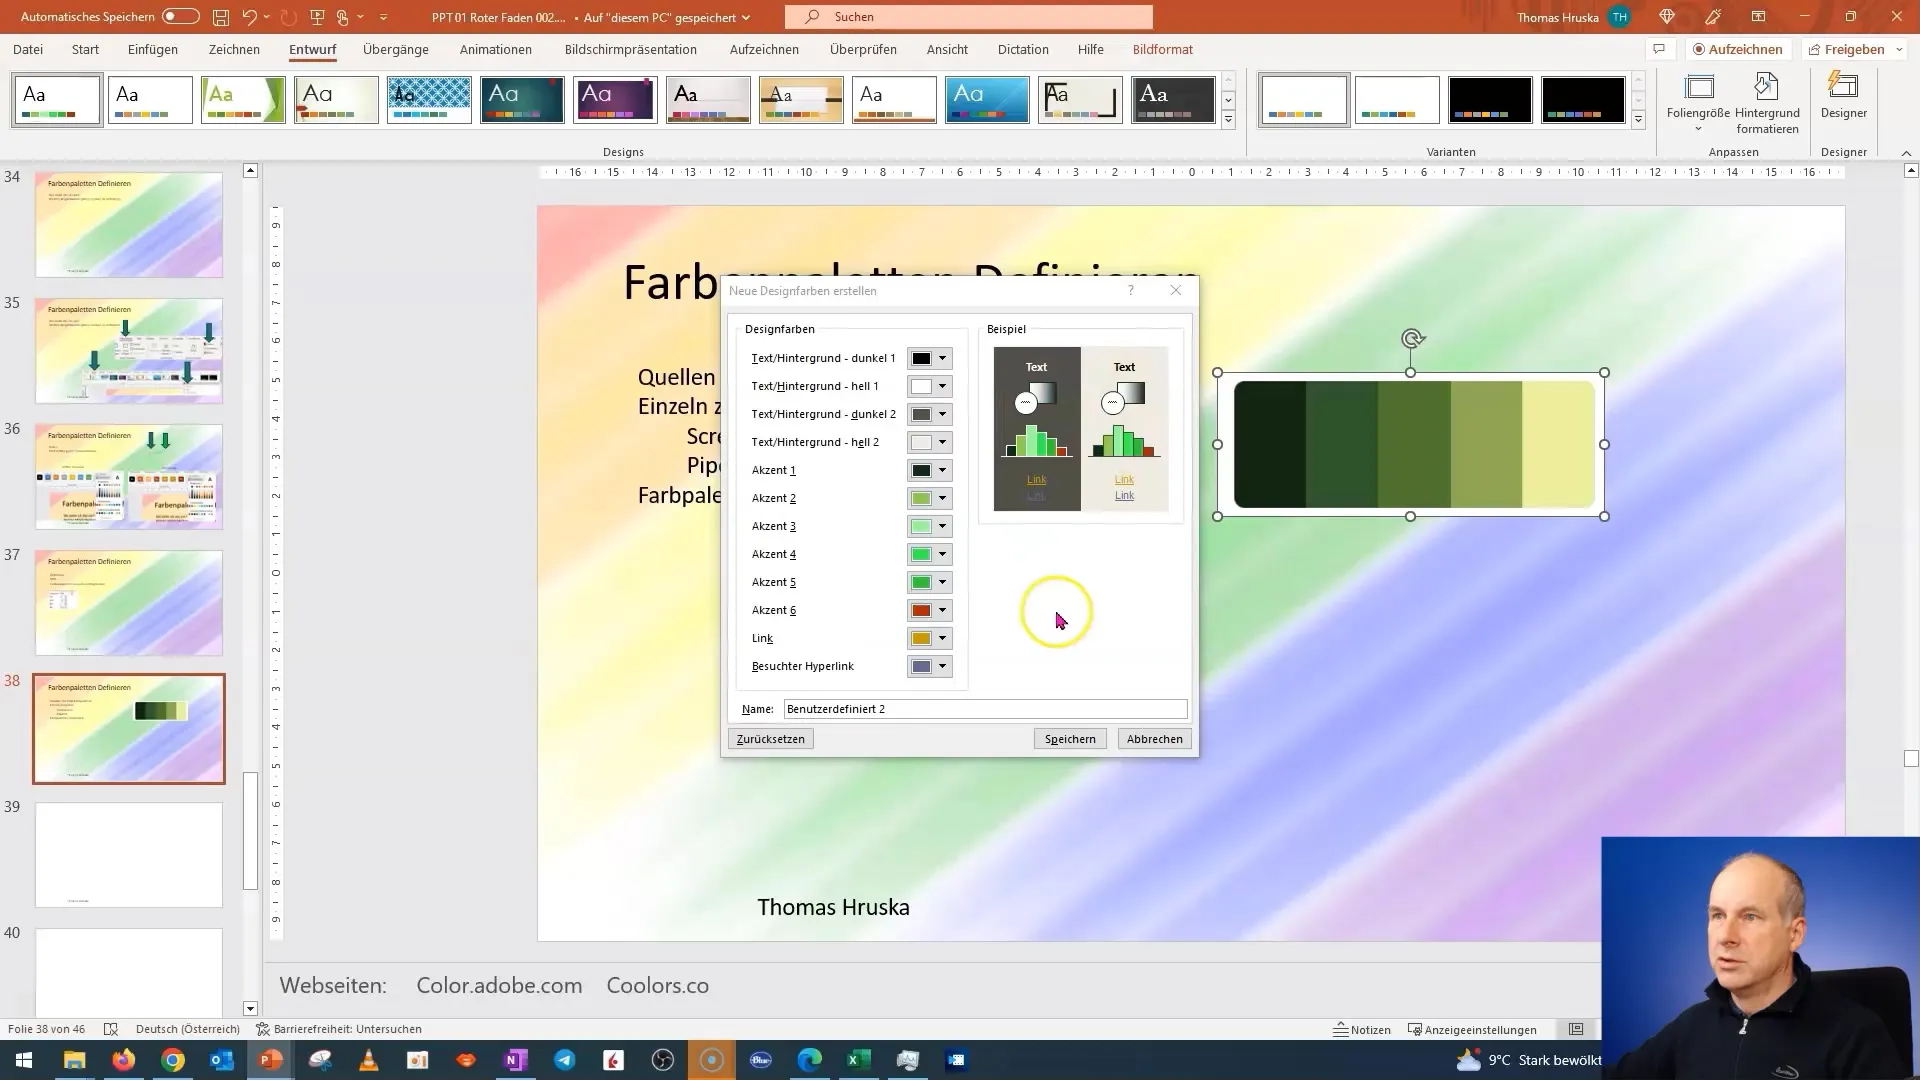This screenshot has height=1080, width=1920.
Task: Select the first Office design theme
Action: (x=57, y=100)
